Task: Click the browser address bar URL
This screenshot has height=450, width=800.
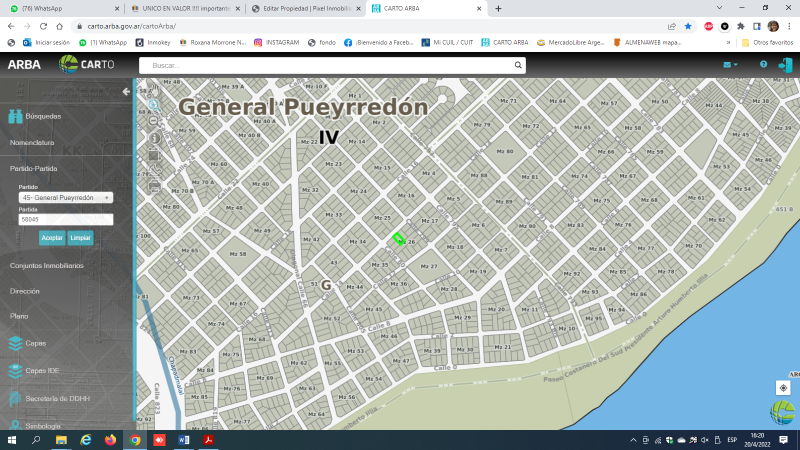Action: pyautogui.click(x=132, y=26)
